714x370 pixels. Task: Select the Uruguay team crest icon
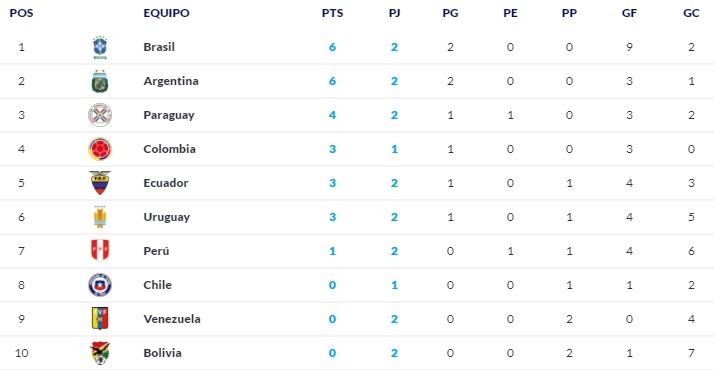[100, 217]
